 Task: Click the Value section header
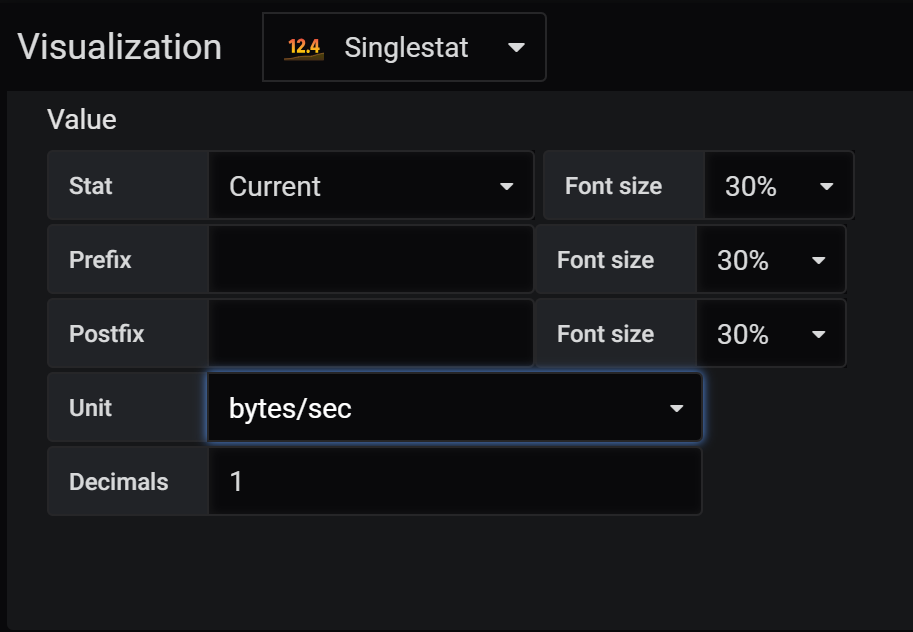click(x=81, y=119)
